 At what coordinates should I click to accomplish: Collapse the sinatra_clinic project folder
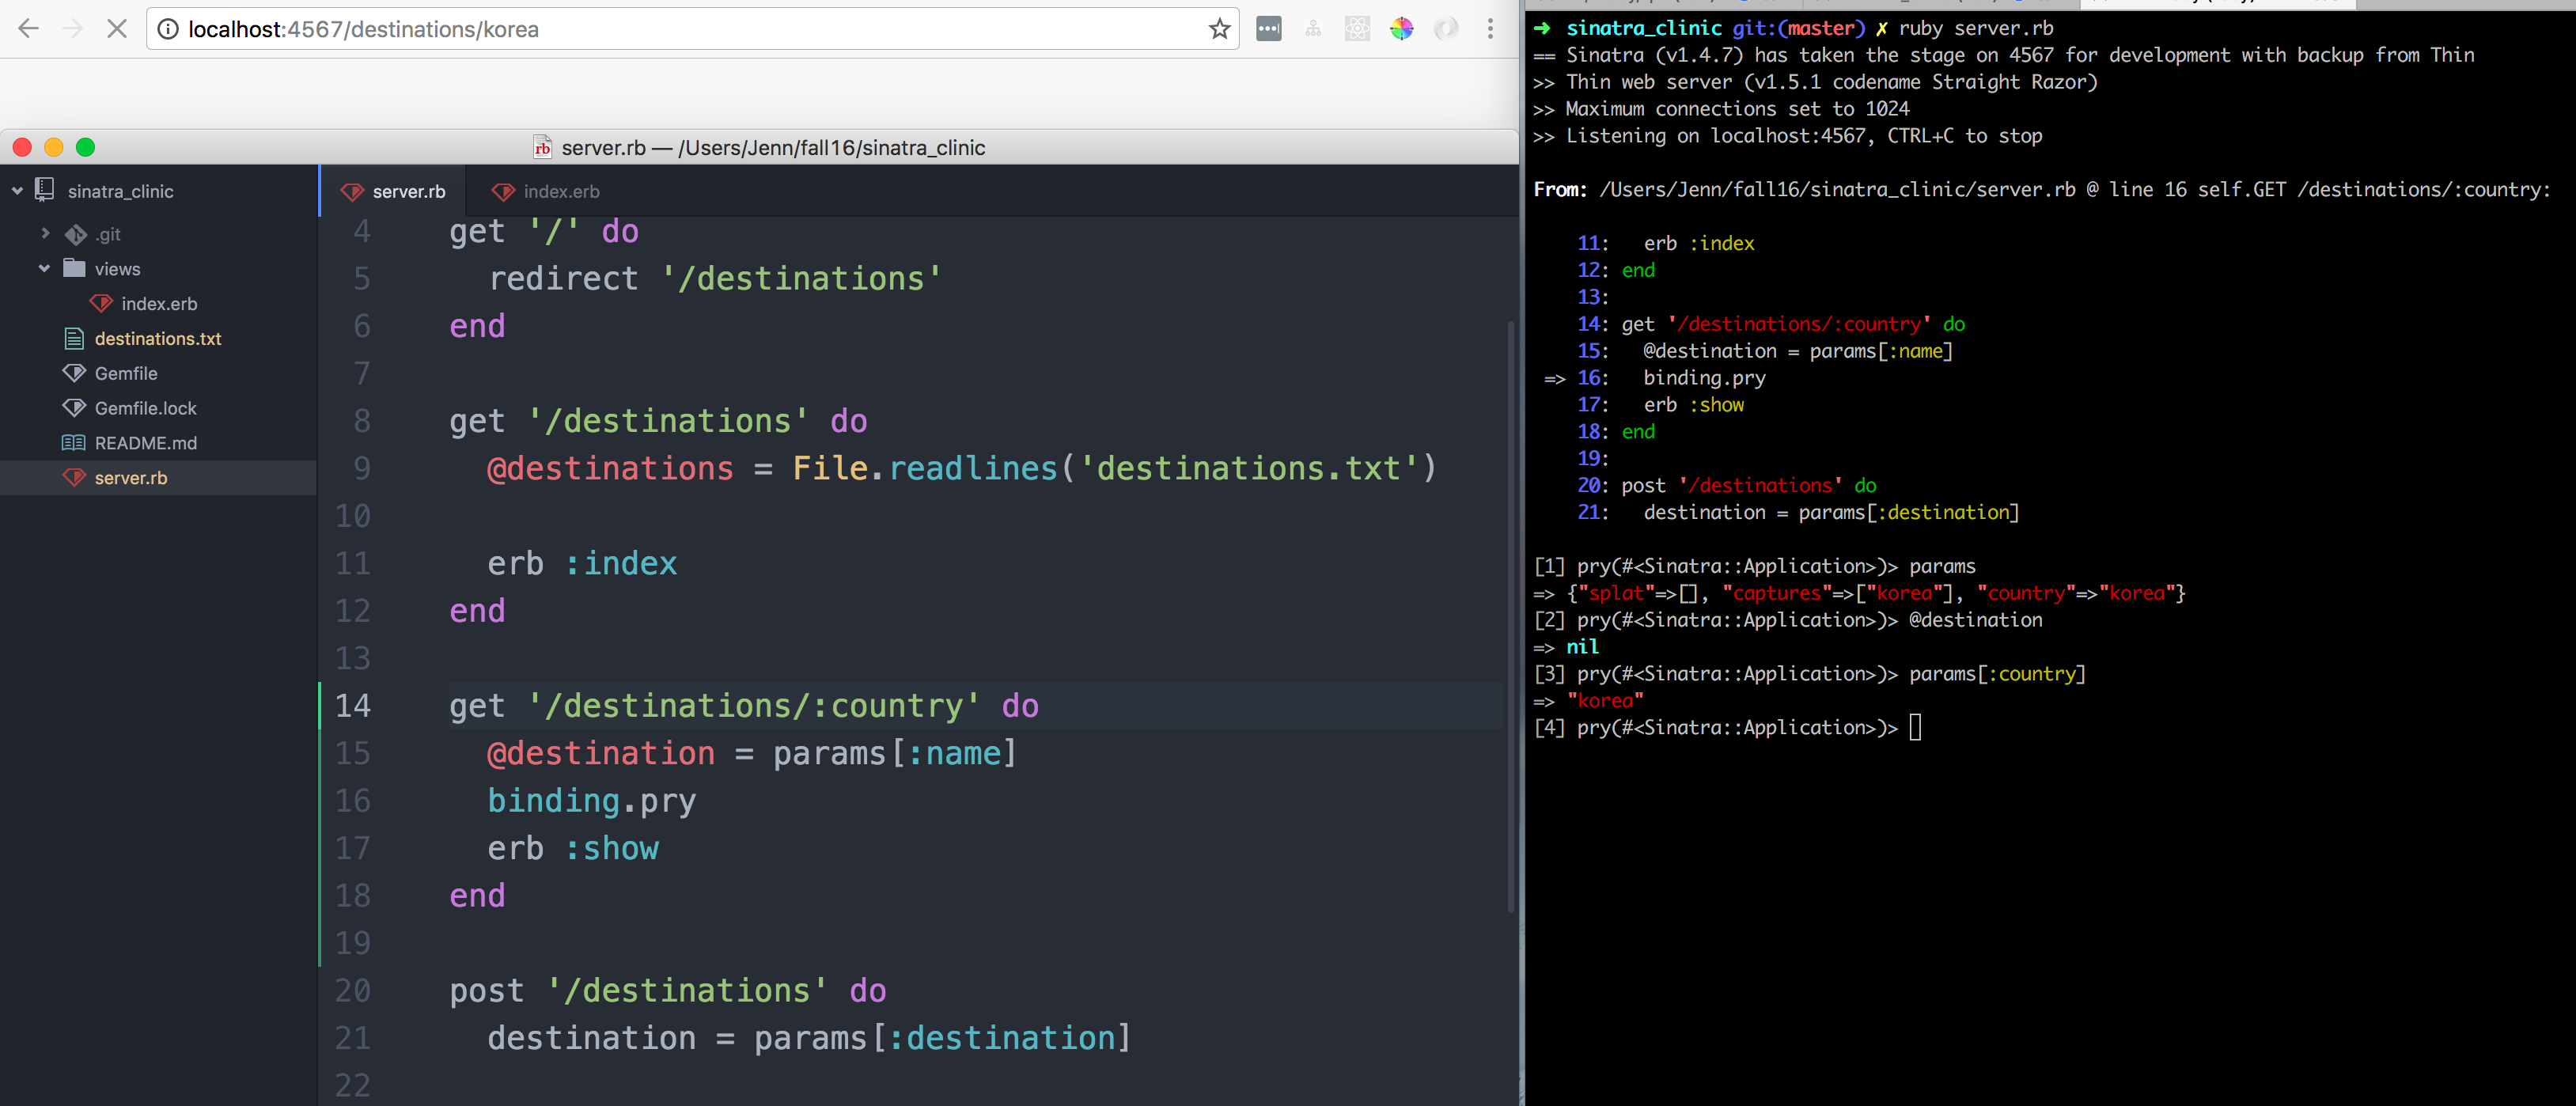[17, 191]
